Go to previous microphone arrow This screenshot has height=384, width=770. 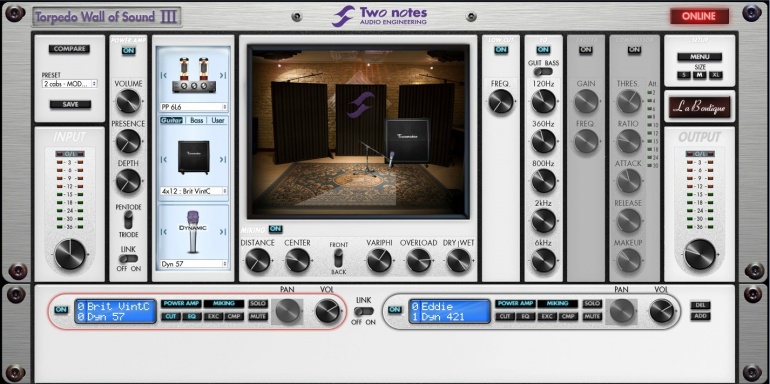(x=164, y=232)
